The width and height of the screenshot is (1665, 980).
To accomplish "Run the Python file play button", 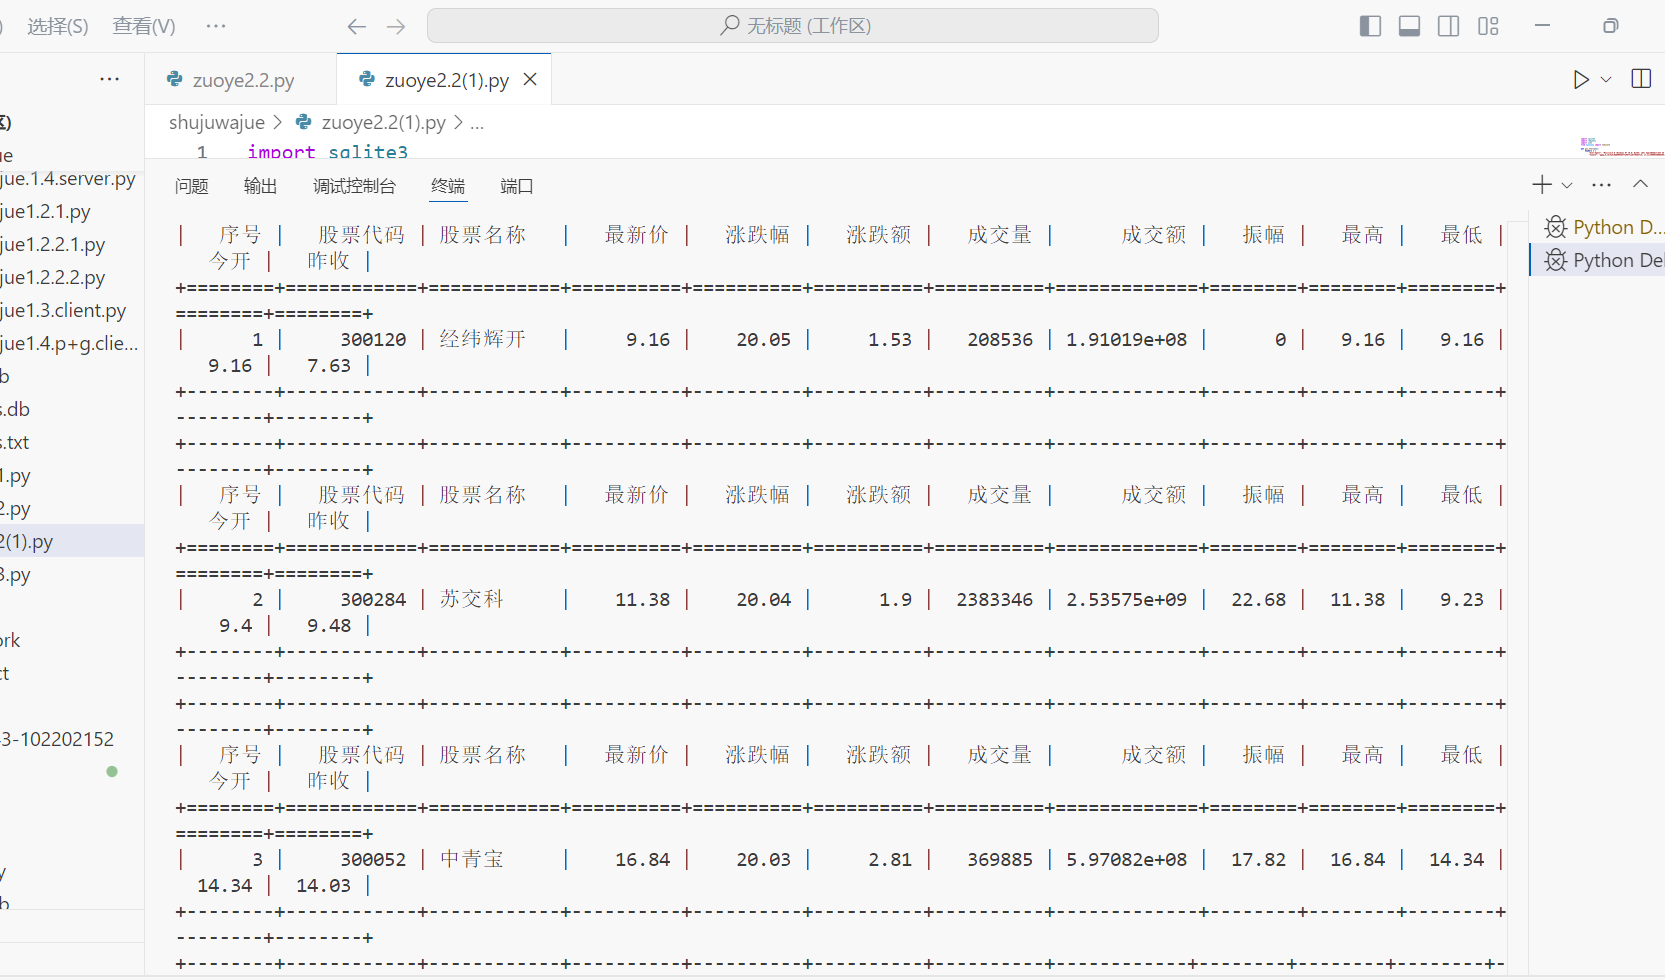I will coord(1581,79).
